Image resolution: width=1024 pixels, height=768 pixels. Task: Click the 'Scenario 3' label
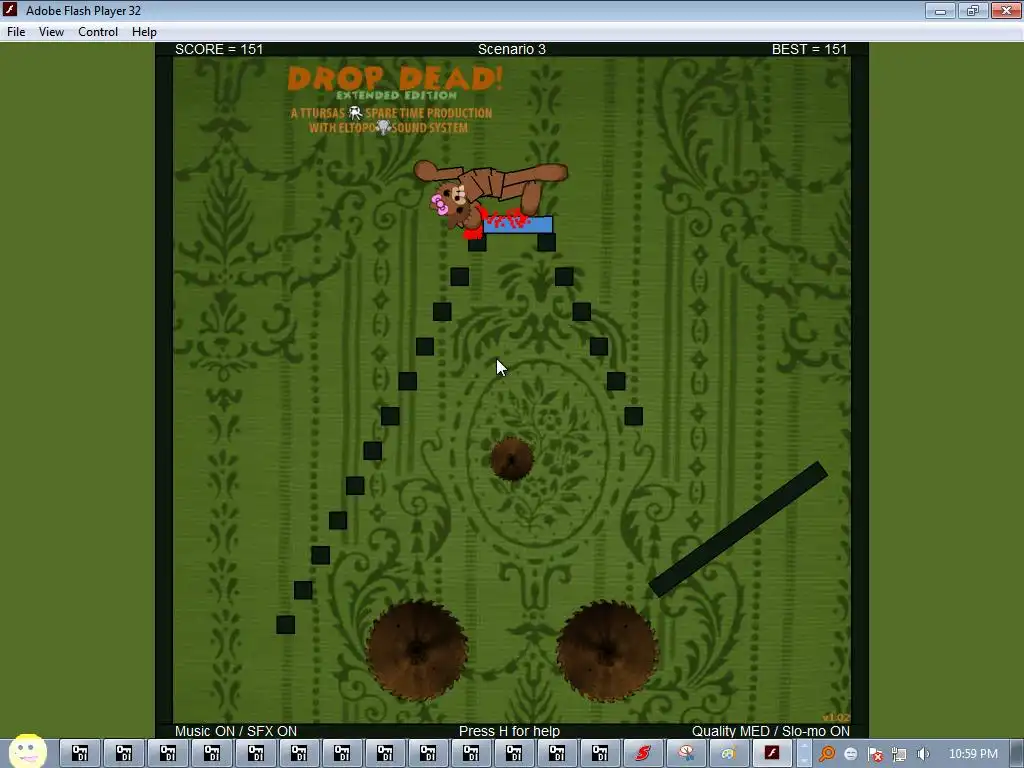pyautogui.click(x=511, y=50)
